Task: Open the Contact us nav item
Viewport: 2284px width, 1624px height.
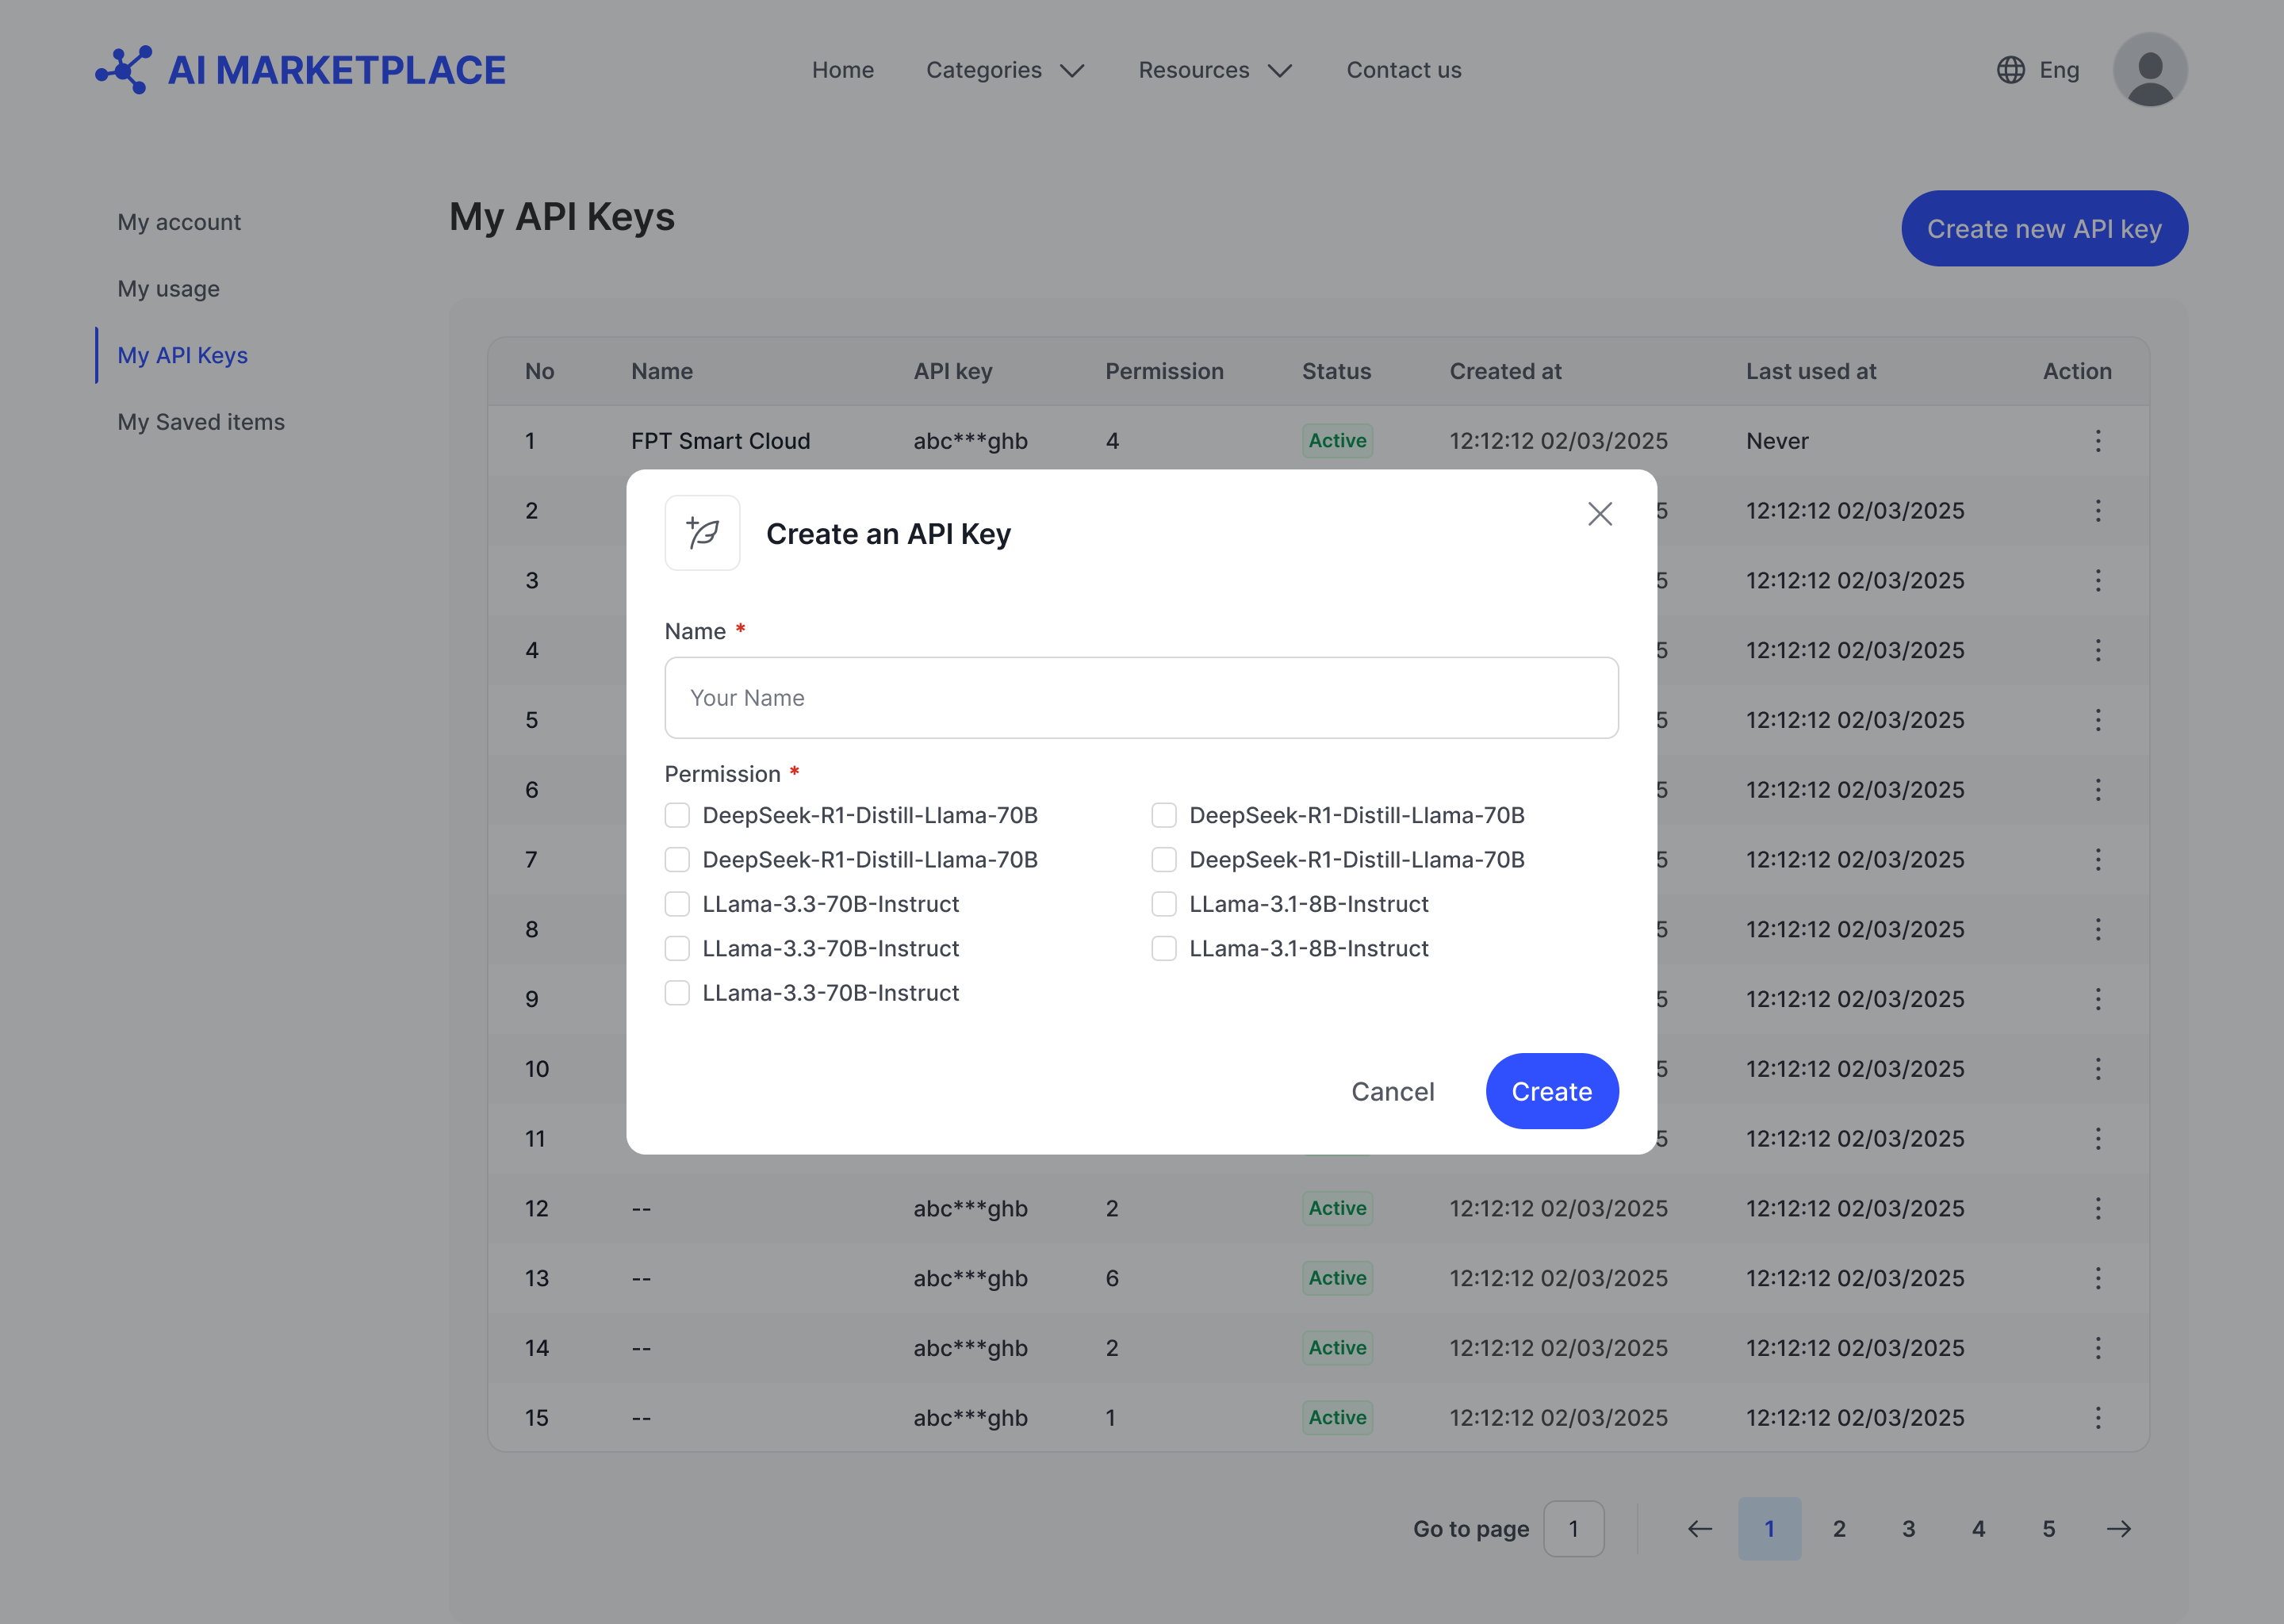Action: [1404, 70]
